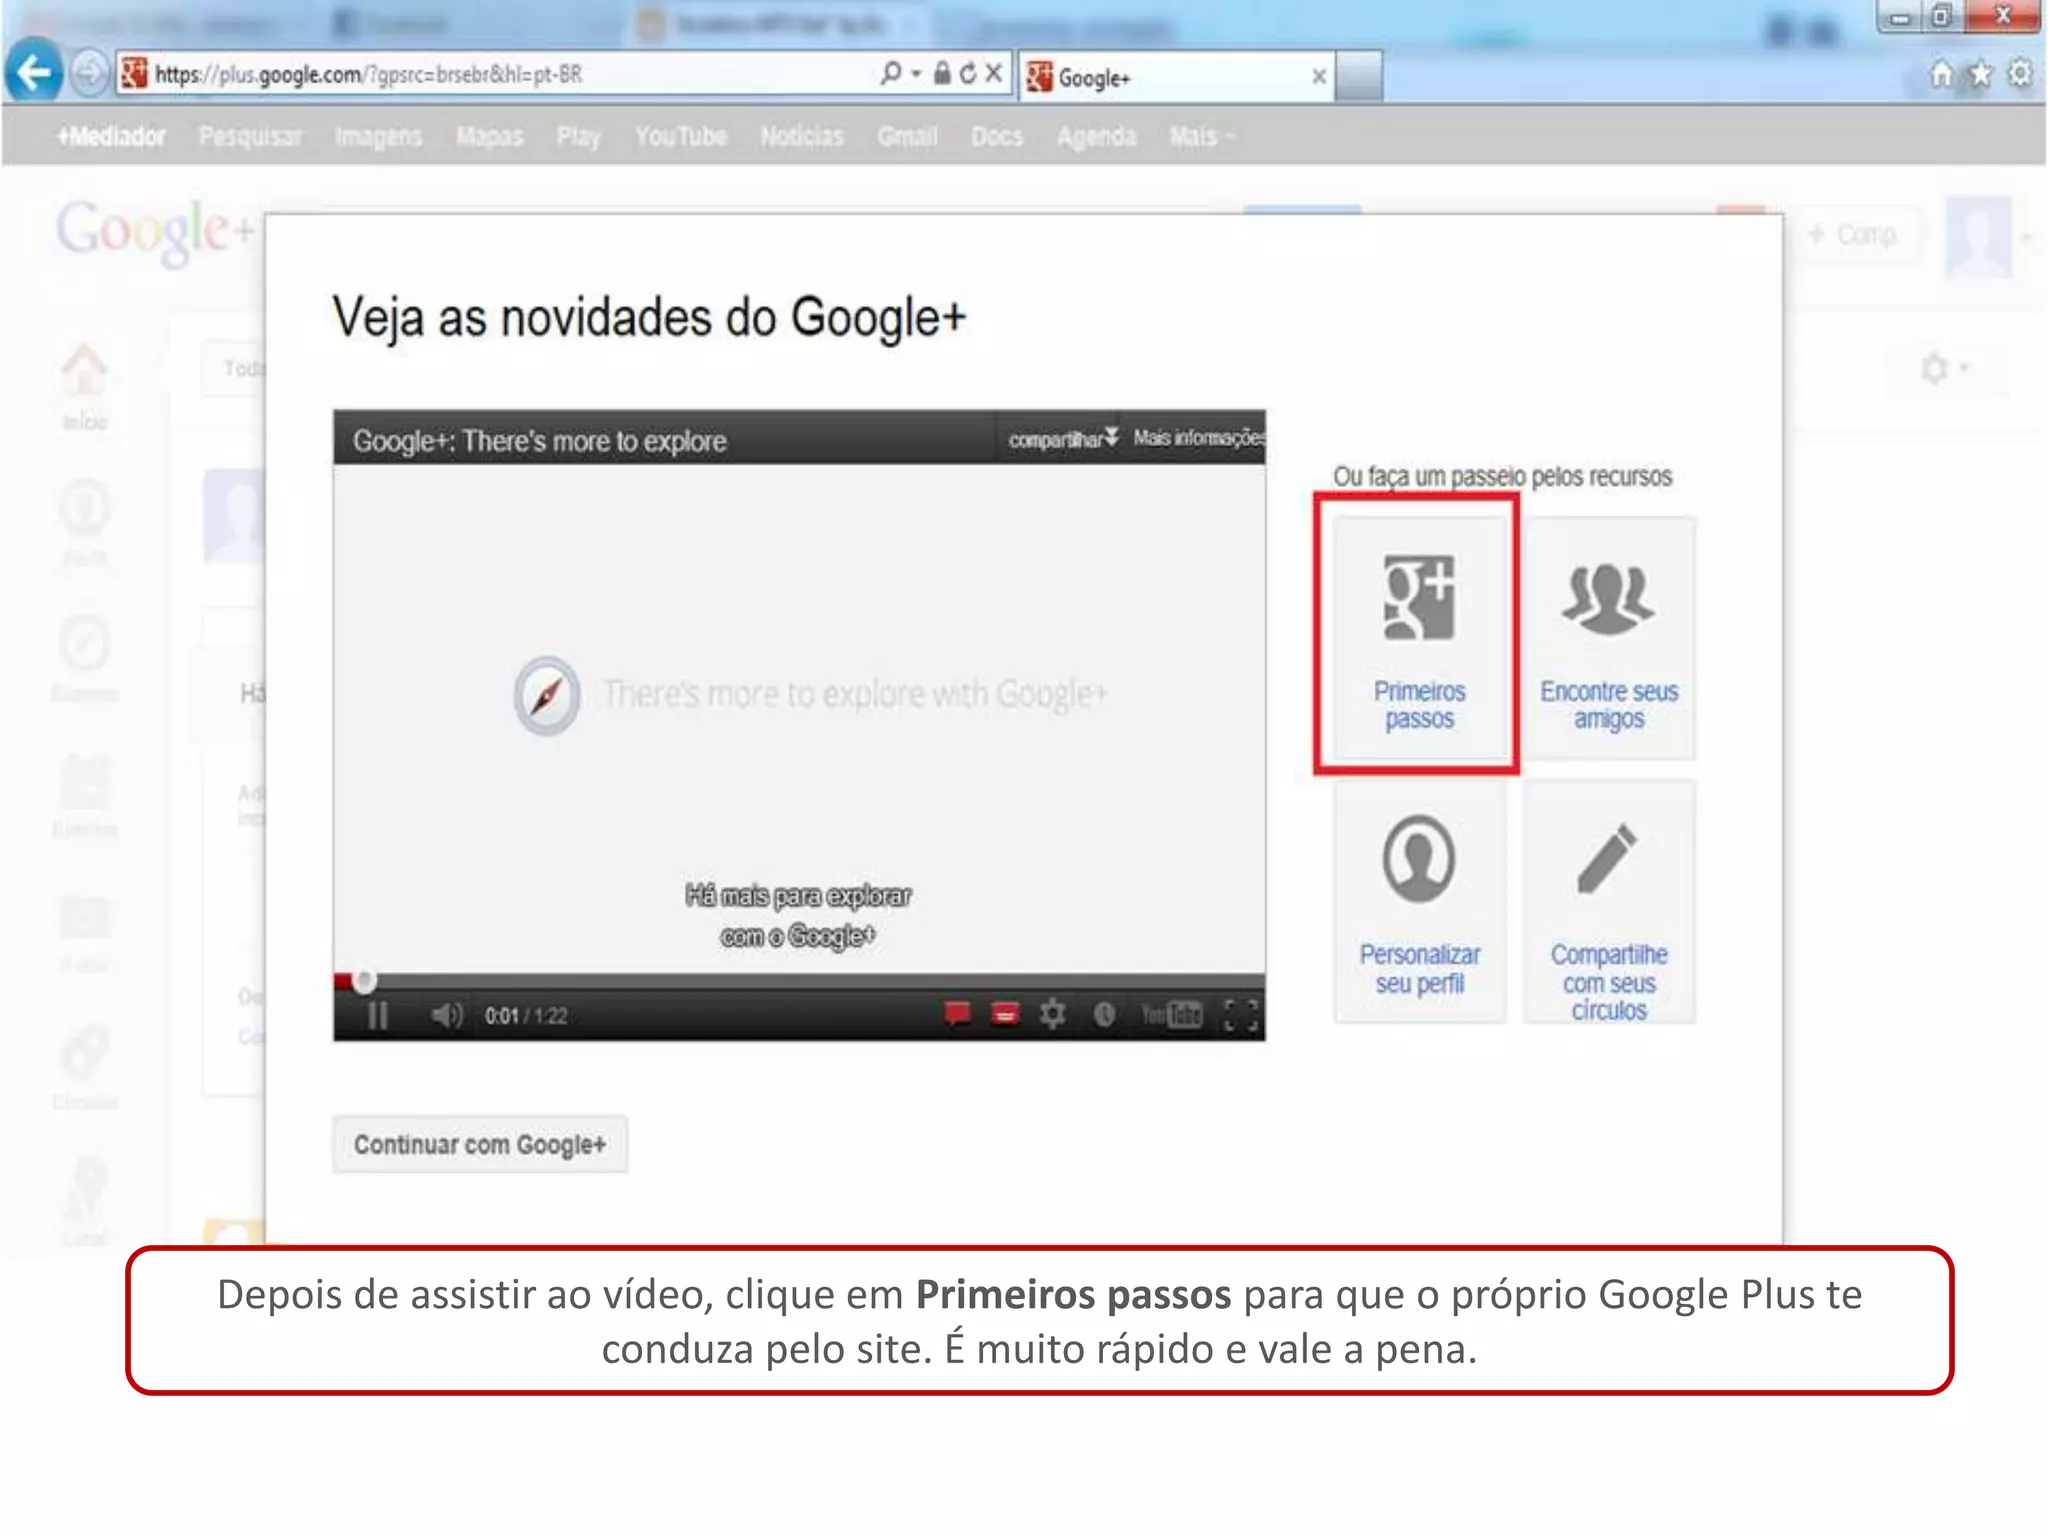
Task: Go back with the browser back arrow
Action: tap(34, 72)
